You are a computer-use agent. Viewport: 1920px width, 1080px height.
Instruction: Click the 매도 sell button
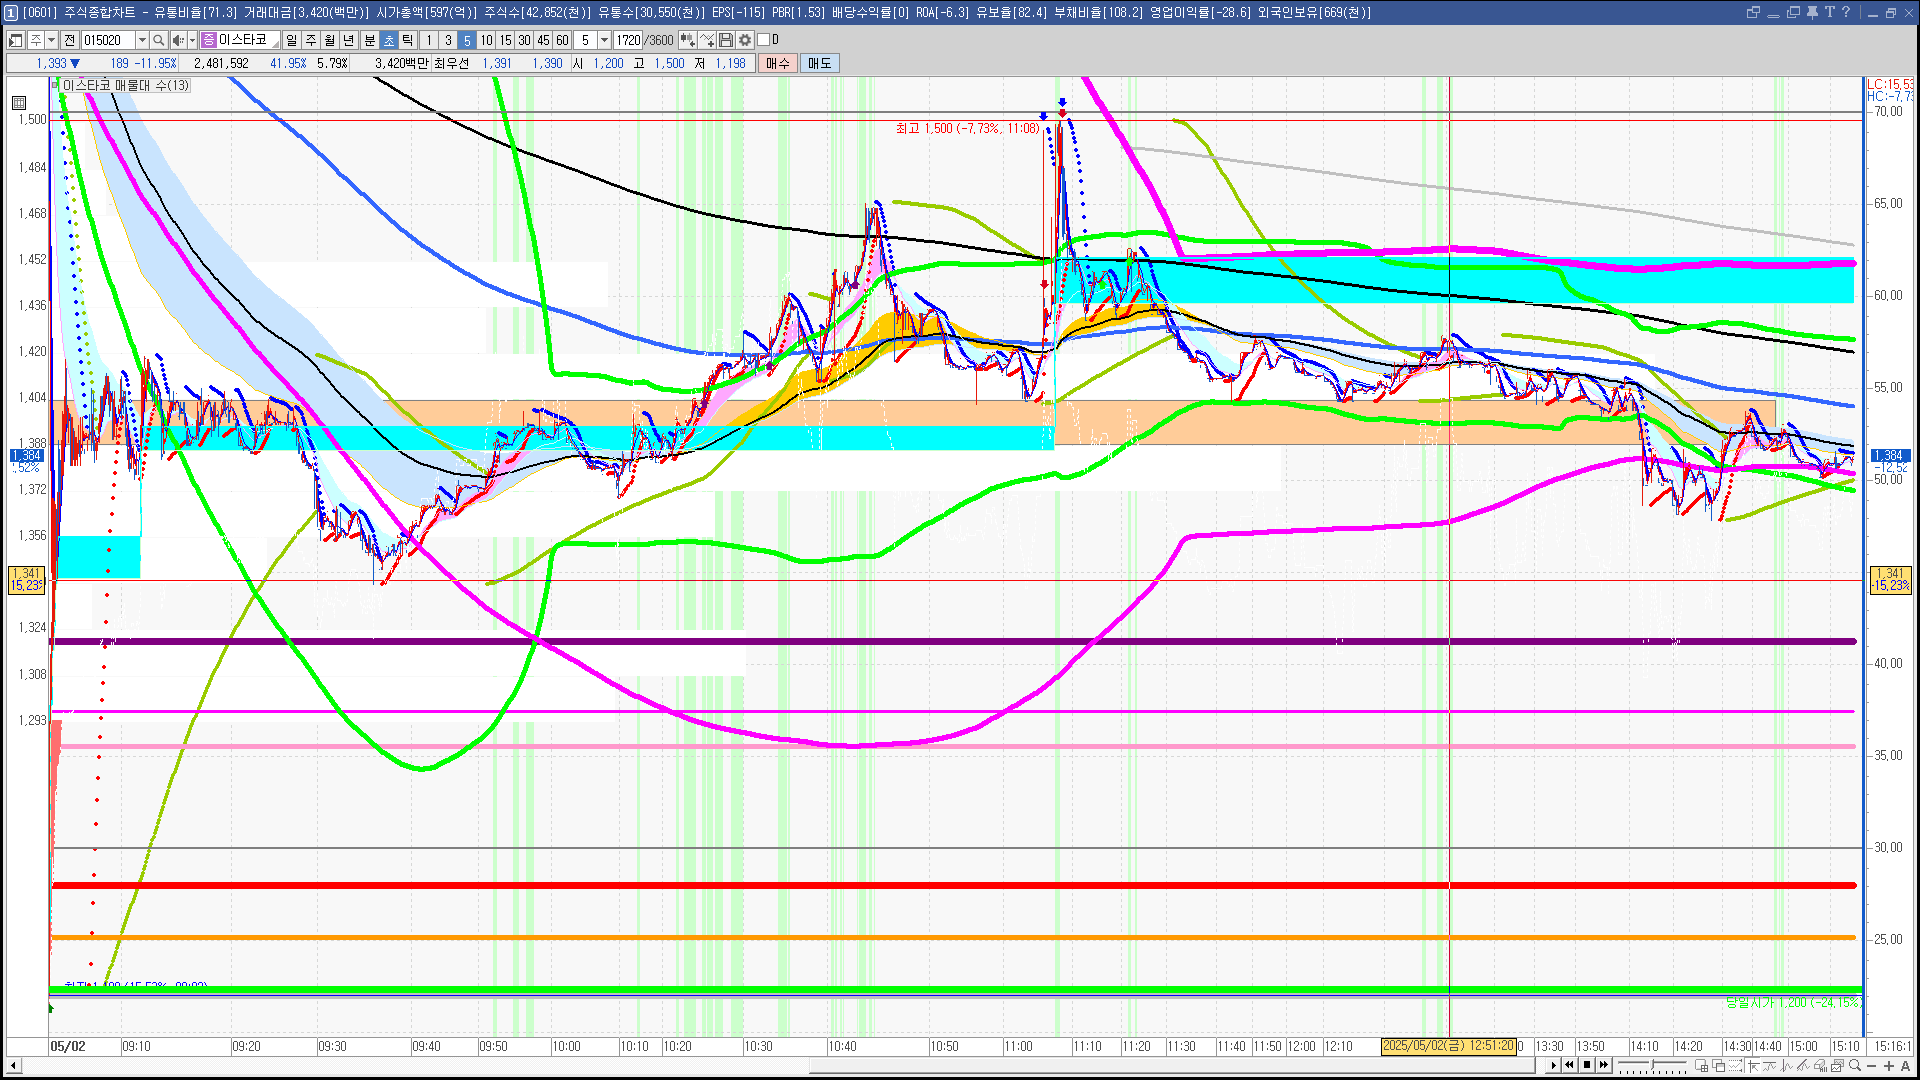pos(819,63)
